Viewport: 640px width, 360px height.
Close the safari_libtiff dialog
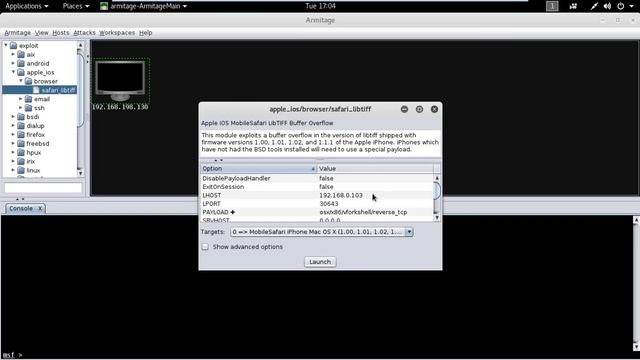point(434,109)
